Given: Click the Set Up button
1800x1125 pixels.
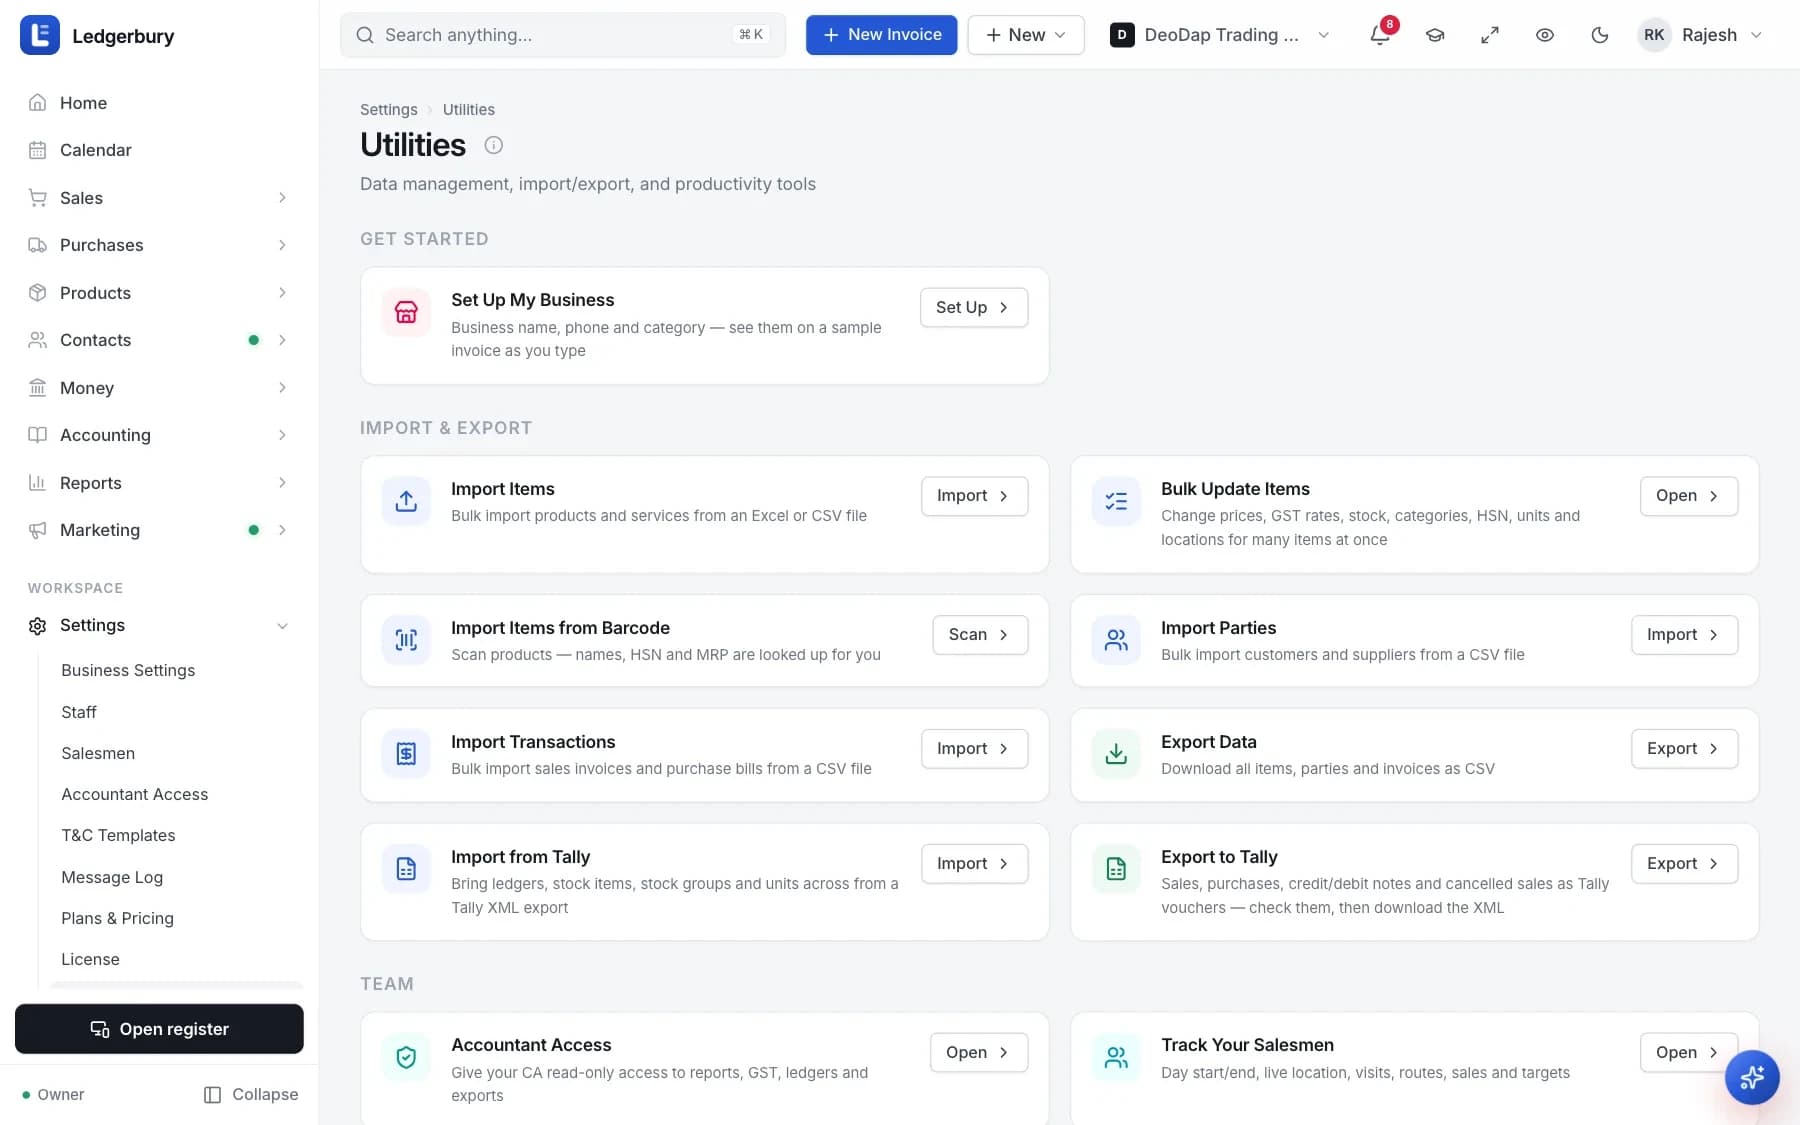Looking at the screenshot, I should coord(973,307).
